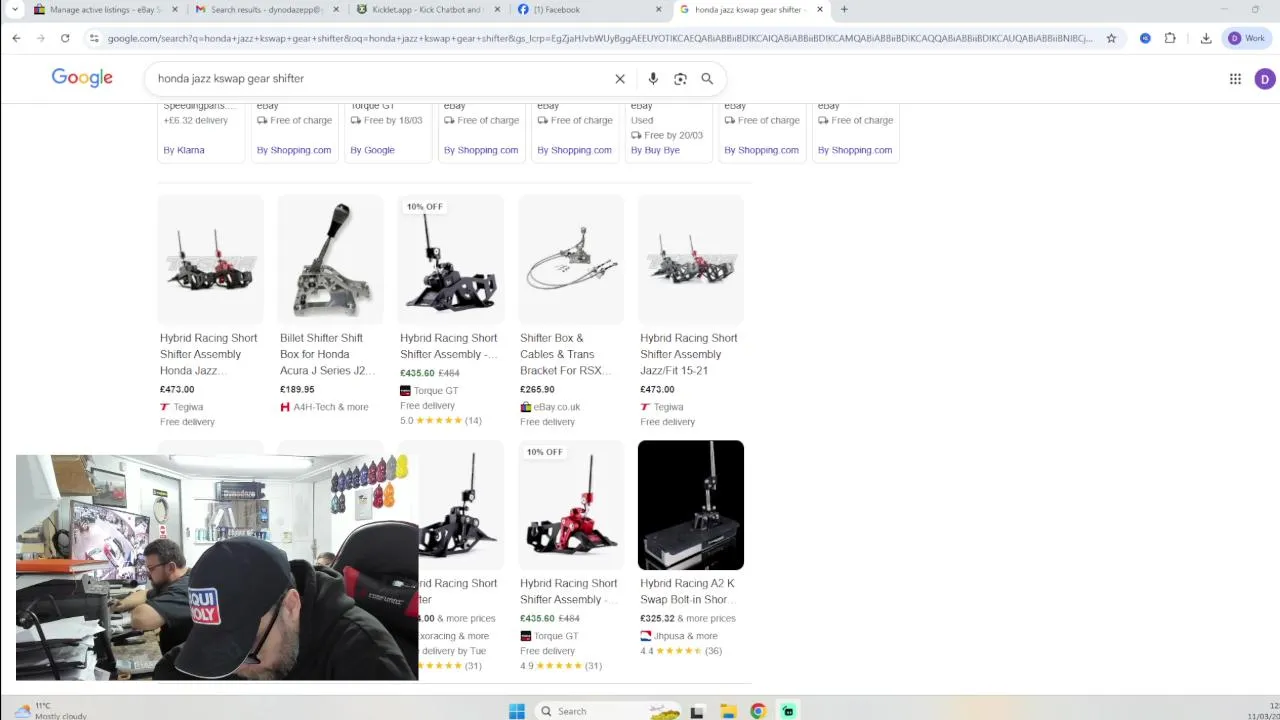Click the Shifter Box & Cables product image
Screen dimensions: 1280x720
[x=570, y=259]
